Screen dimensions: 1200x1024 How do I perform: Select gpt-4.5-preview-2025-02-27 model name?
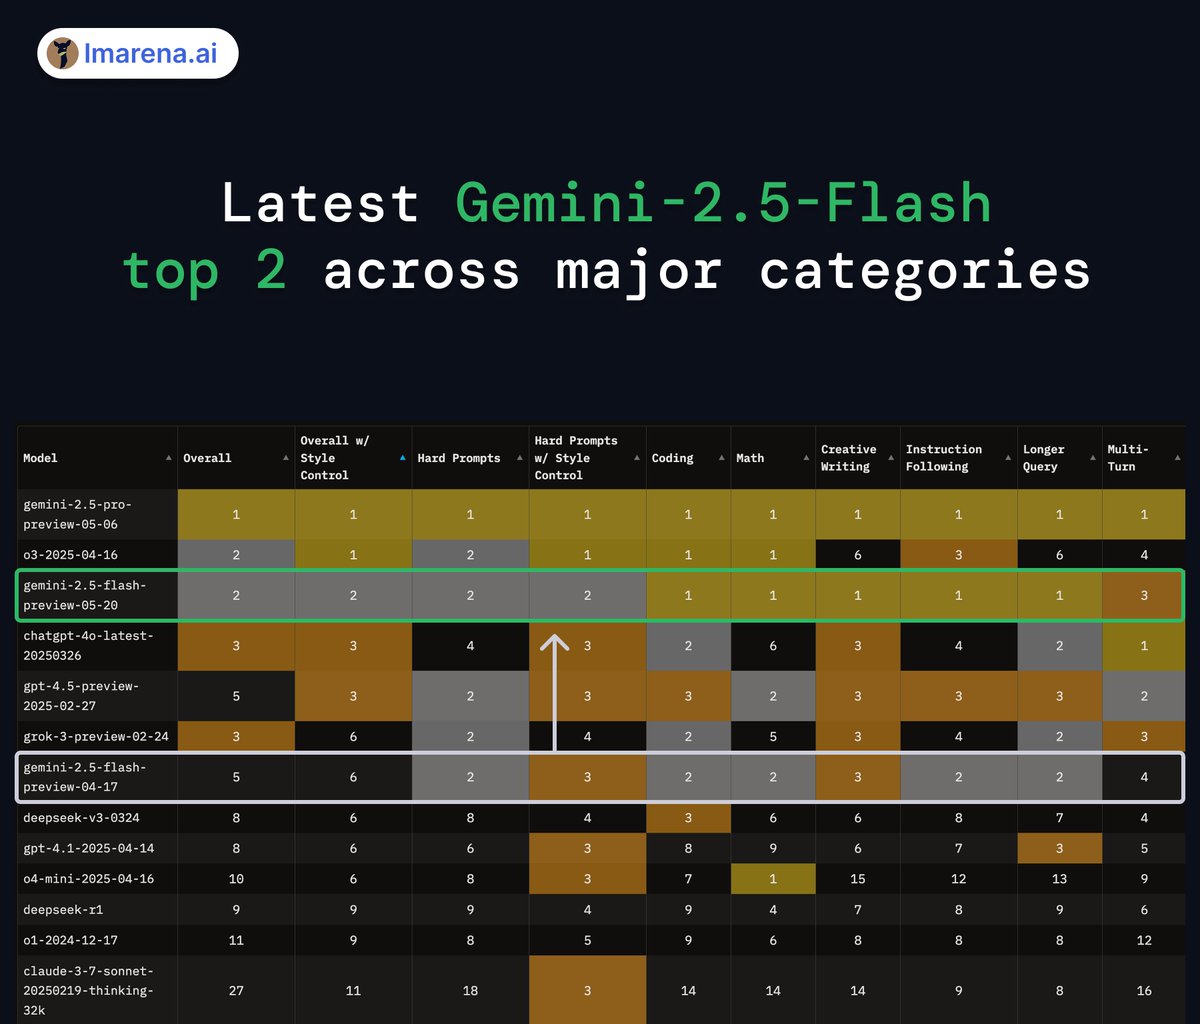point(81,696)
